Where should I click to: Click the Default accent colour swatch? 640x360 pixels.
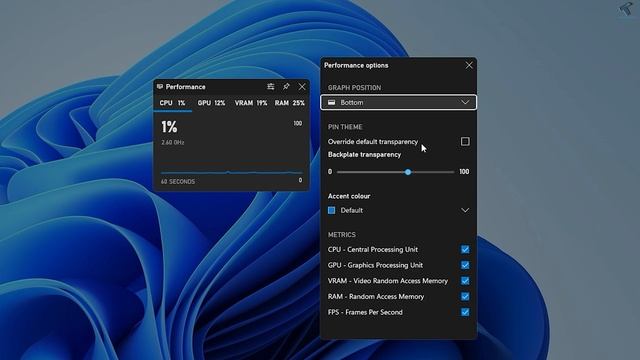coord(331,210)
